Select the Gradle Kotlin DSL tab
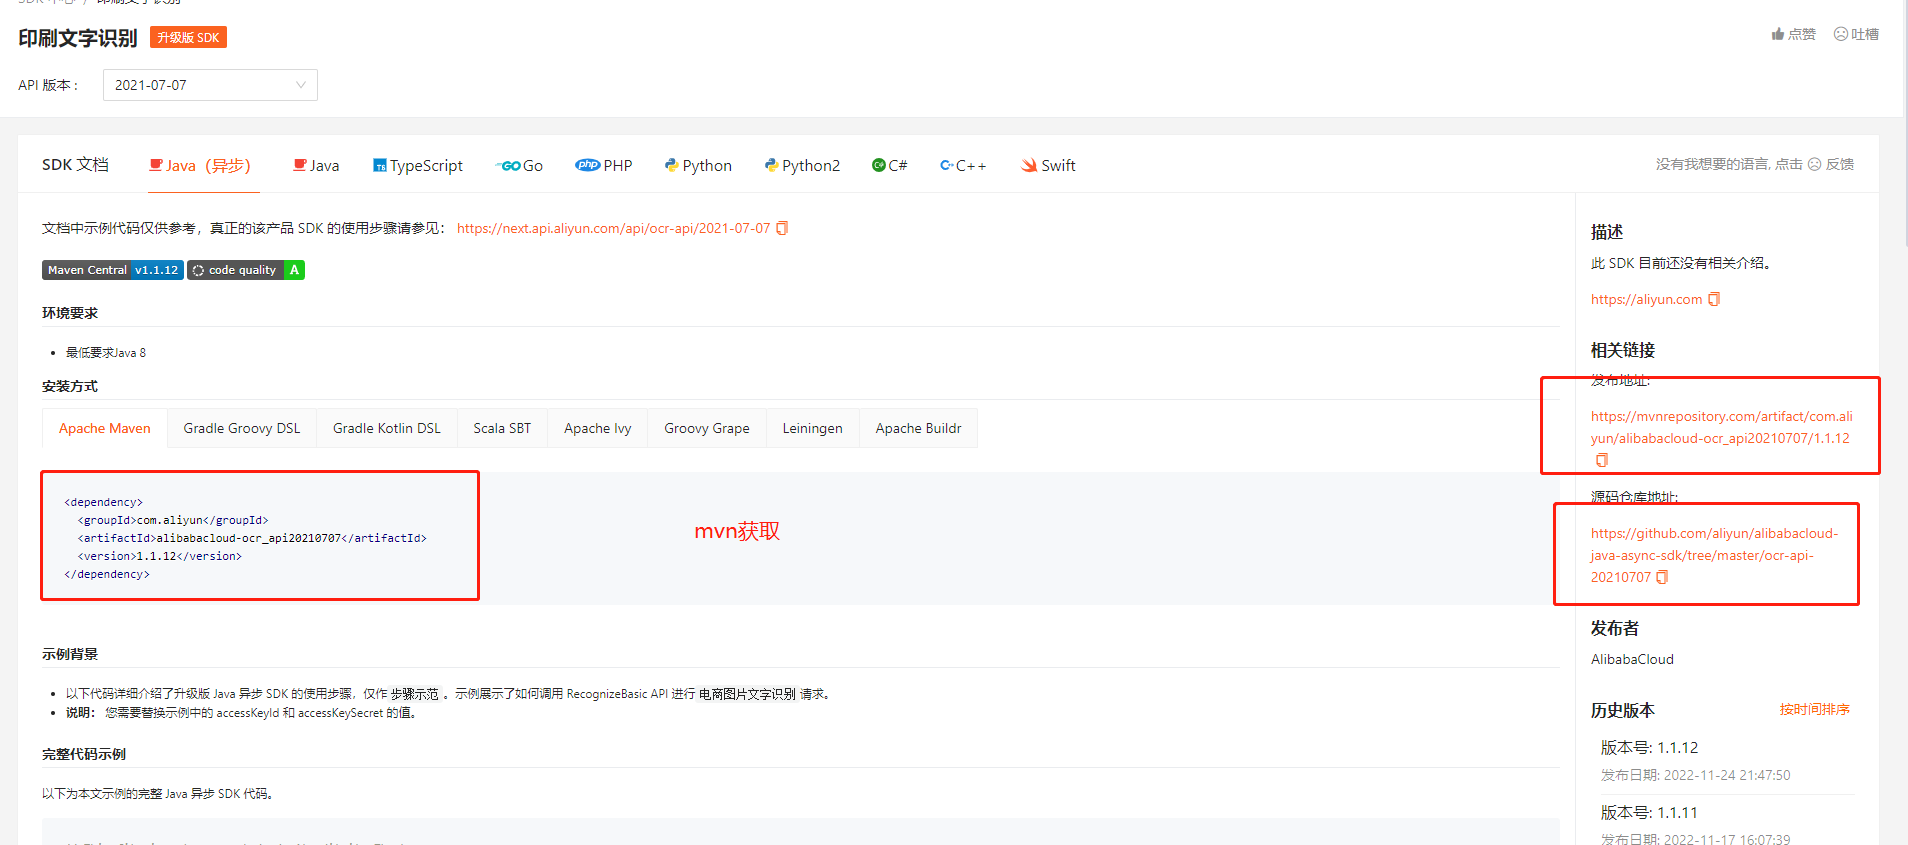The image size is (1908, 845). [x=387, y=428]
